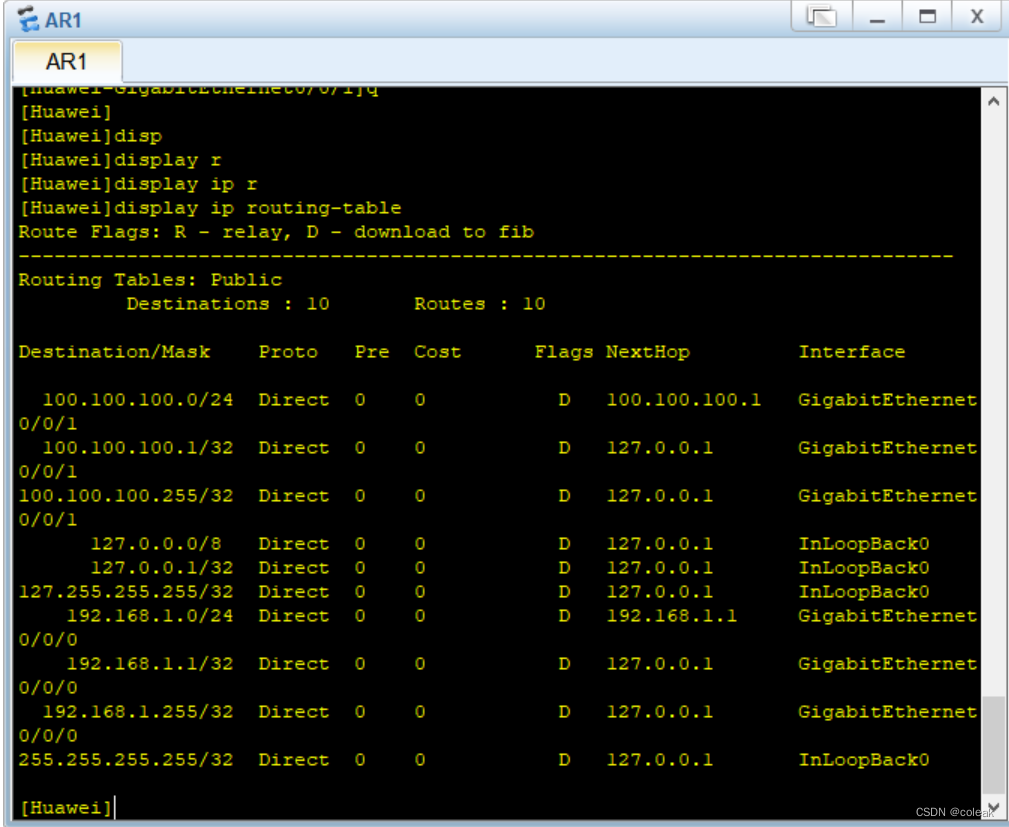Click 'Direct' in the 127.0.0.1/32 row

click(293, 568)
